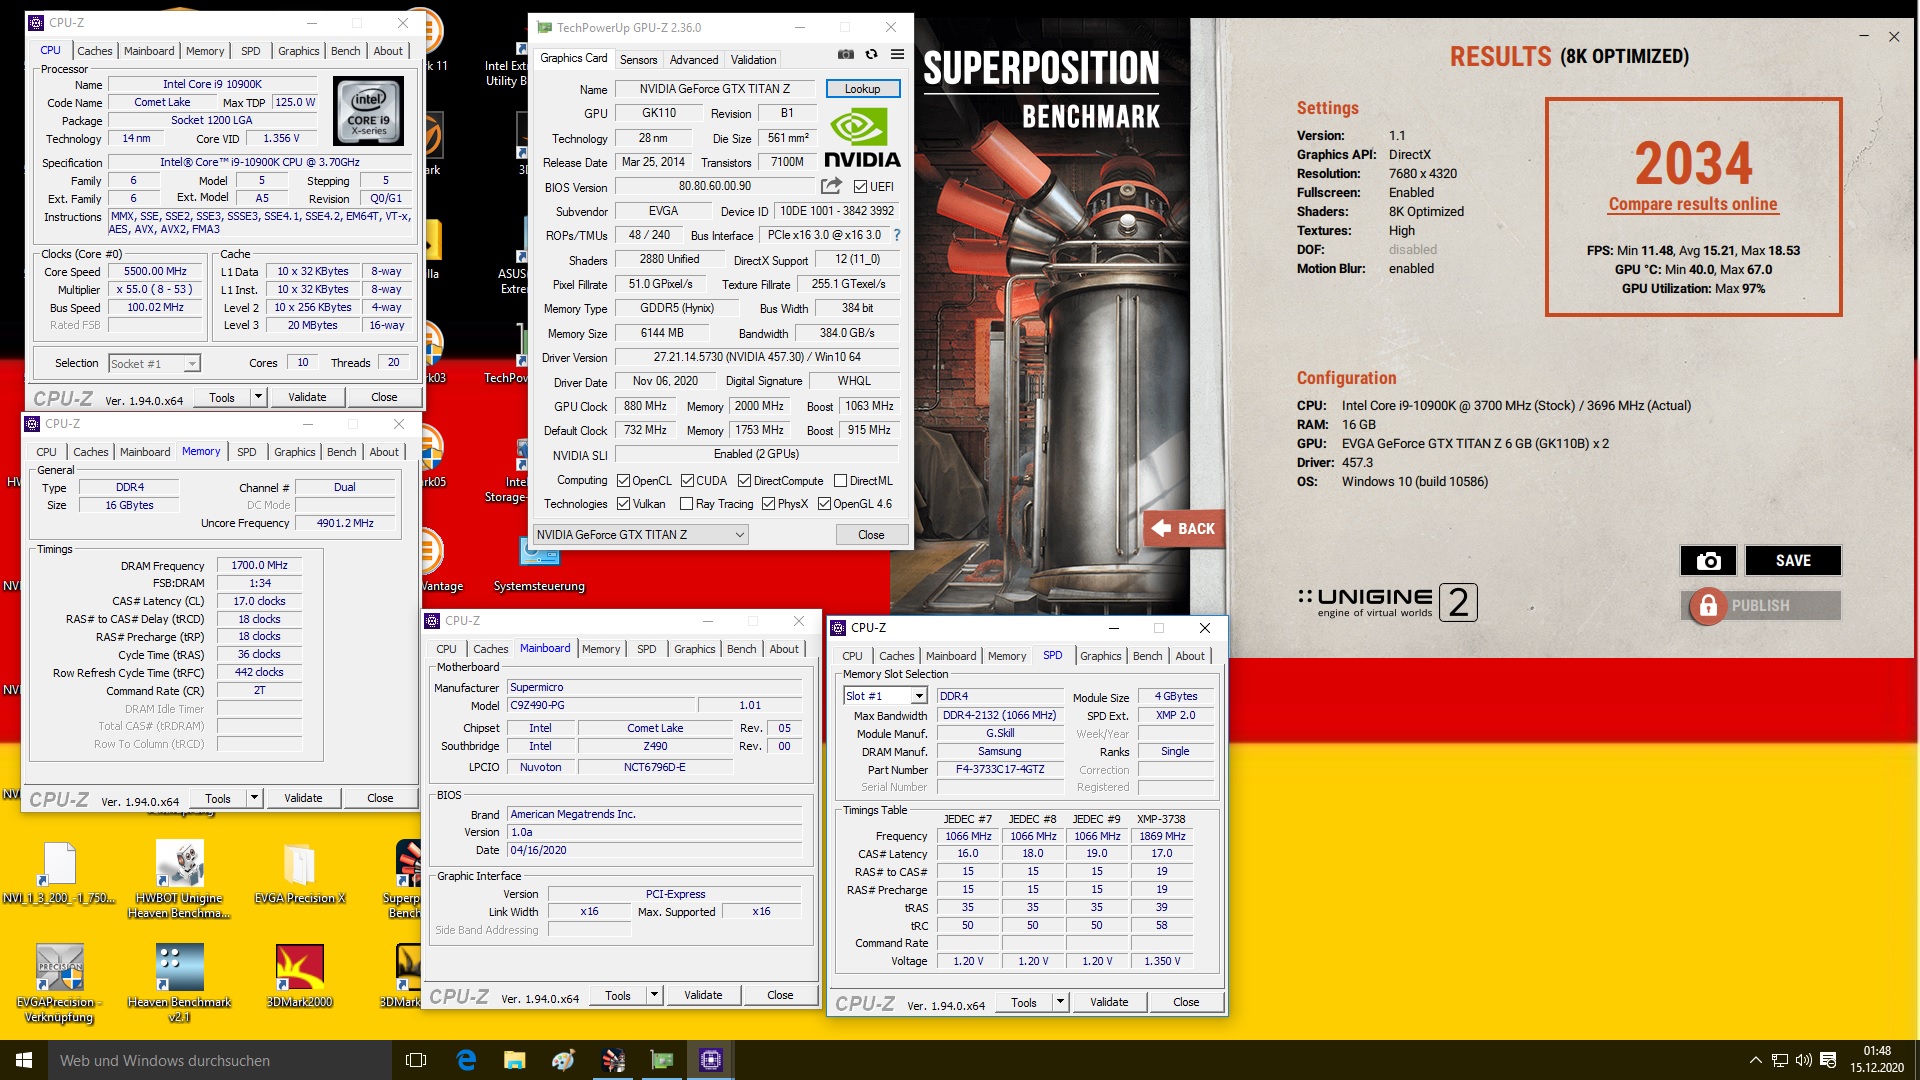Show hidden system tray icons chevron
Screen dimensions: 1920x1080
click(1755, 1060)
